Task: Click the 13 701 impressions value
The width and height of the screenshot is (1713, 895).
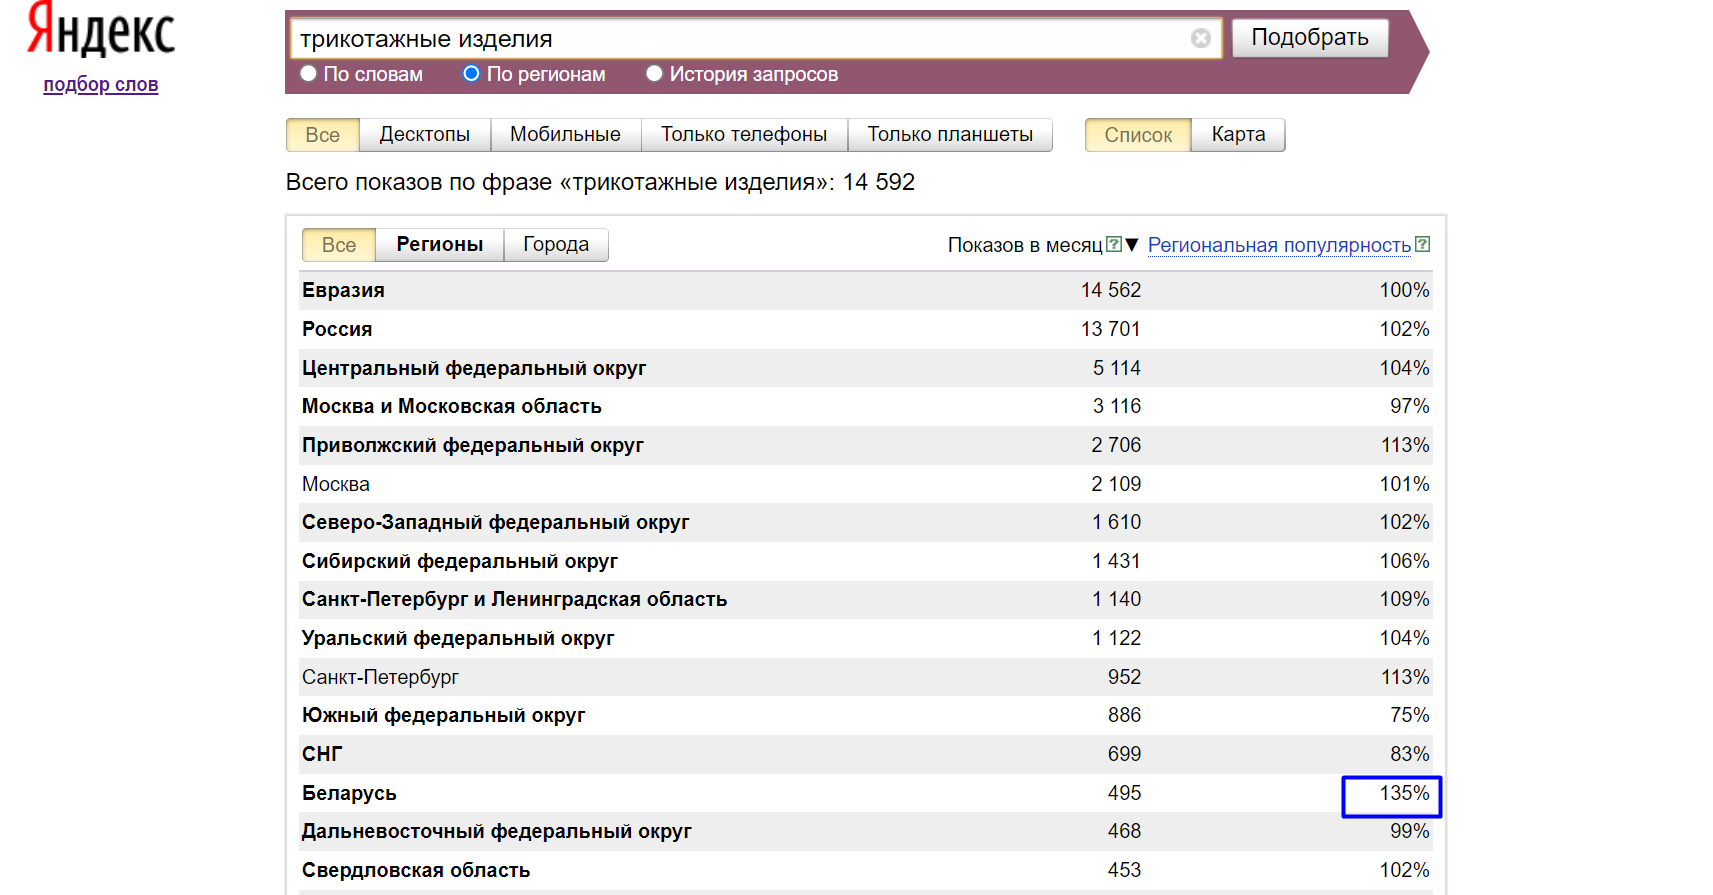Action: click(x=1111, y=329)
